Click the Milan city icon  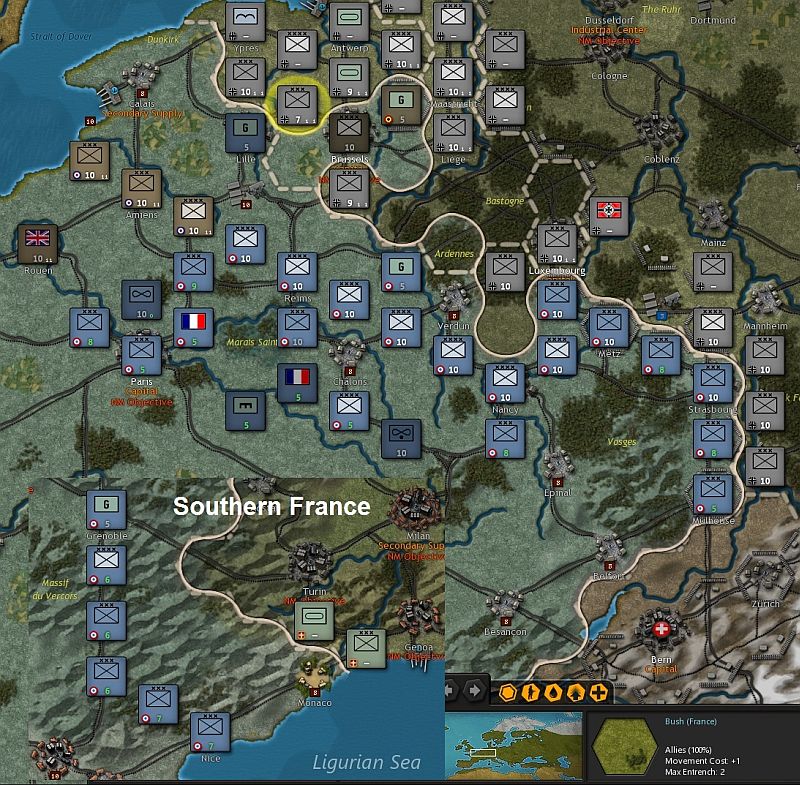coord(415,509)
